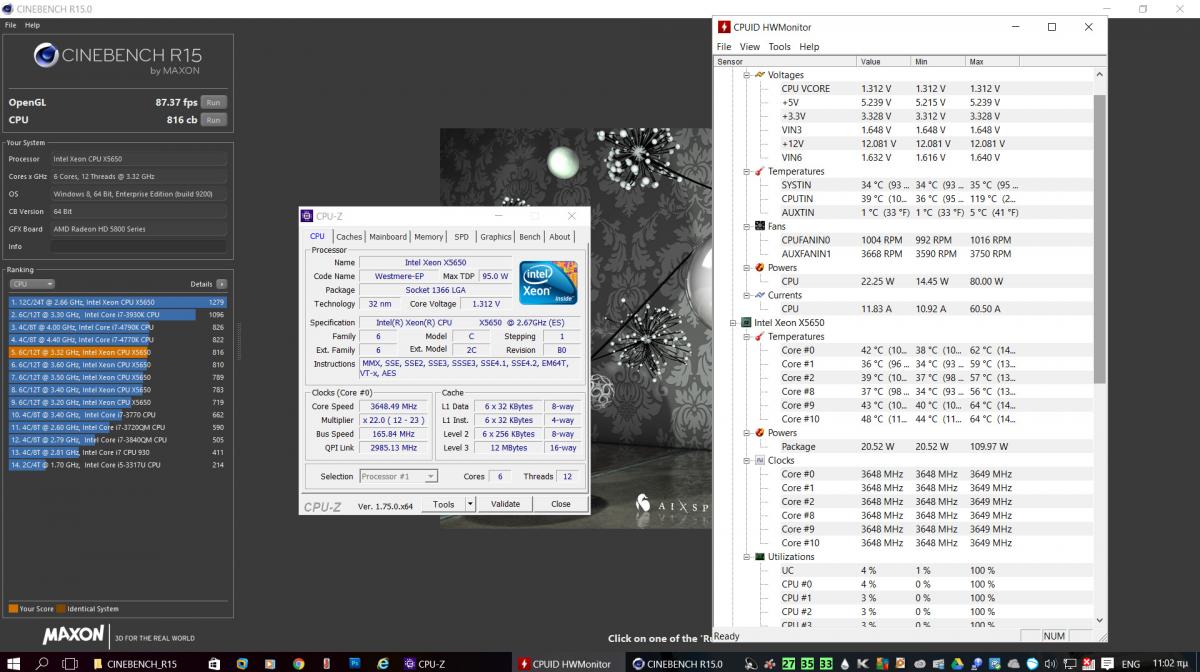
Task: Switch to Mainboard tab in CPU-Z
Action: point(388,237)
